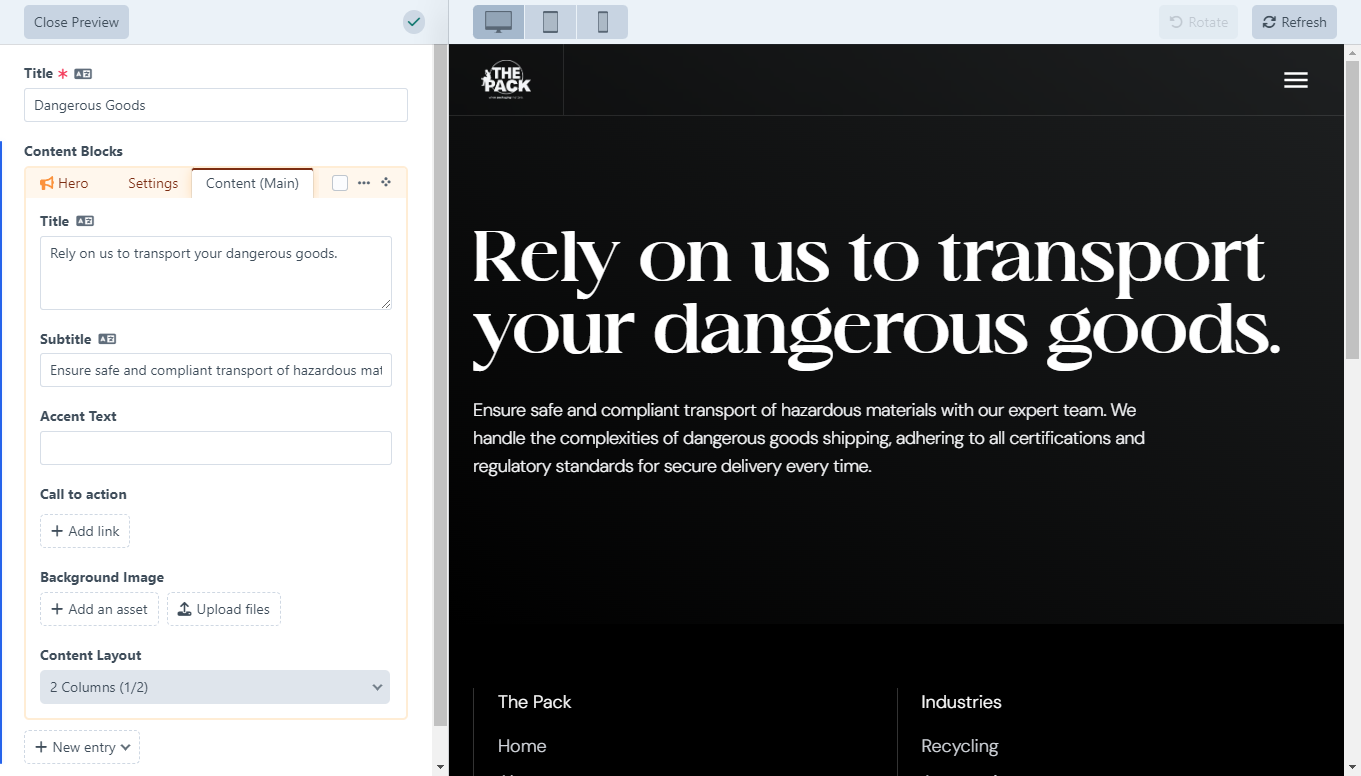The image size is (1361, 776).
Task: Select the Hero block checkbox
Action: pos(340,183)
